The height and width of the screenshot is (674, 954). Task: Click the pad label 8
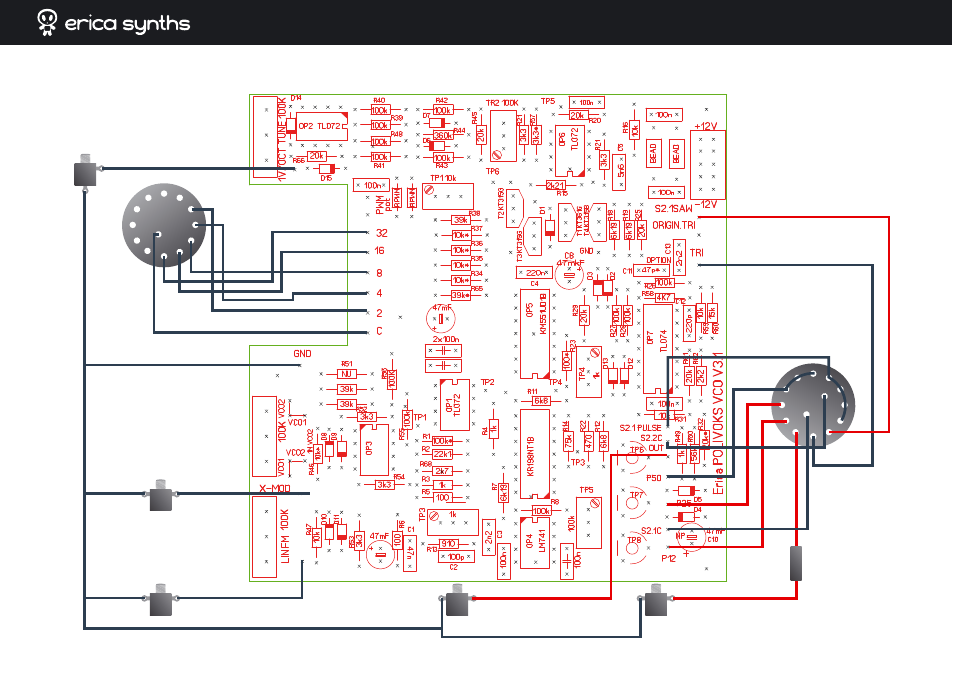click(x=380, y=273)
